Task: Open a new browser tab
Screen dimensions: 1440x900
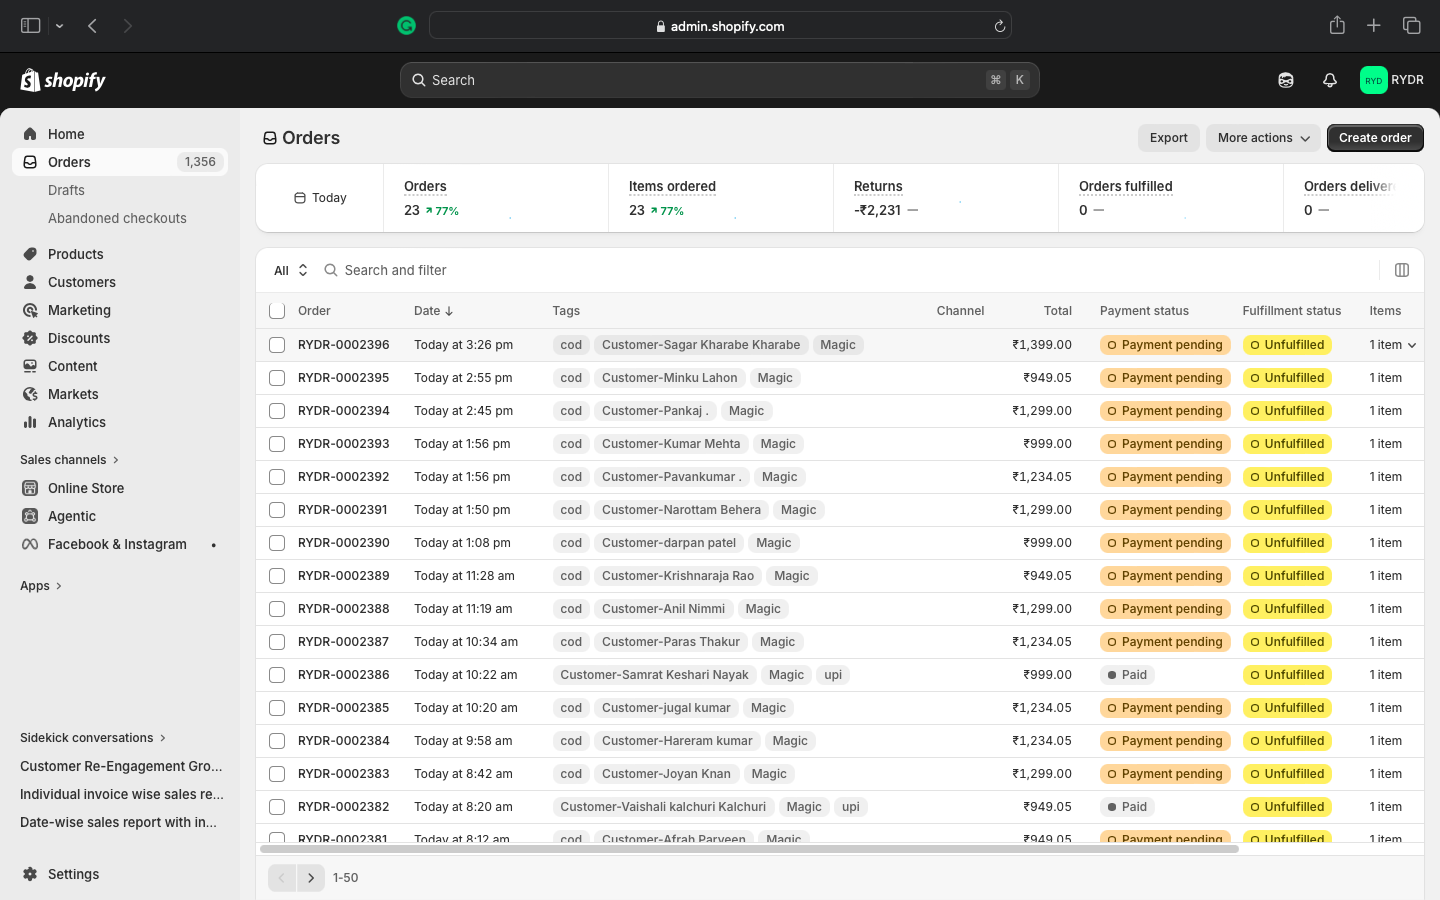Action: tap(1374, 26)
